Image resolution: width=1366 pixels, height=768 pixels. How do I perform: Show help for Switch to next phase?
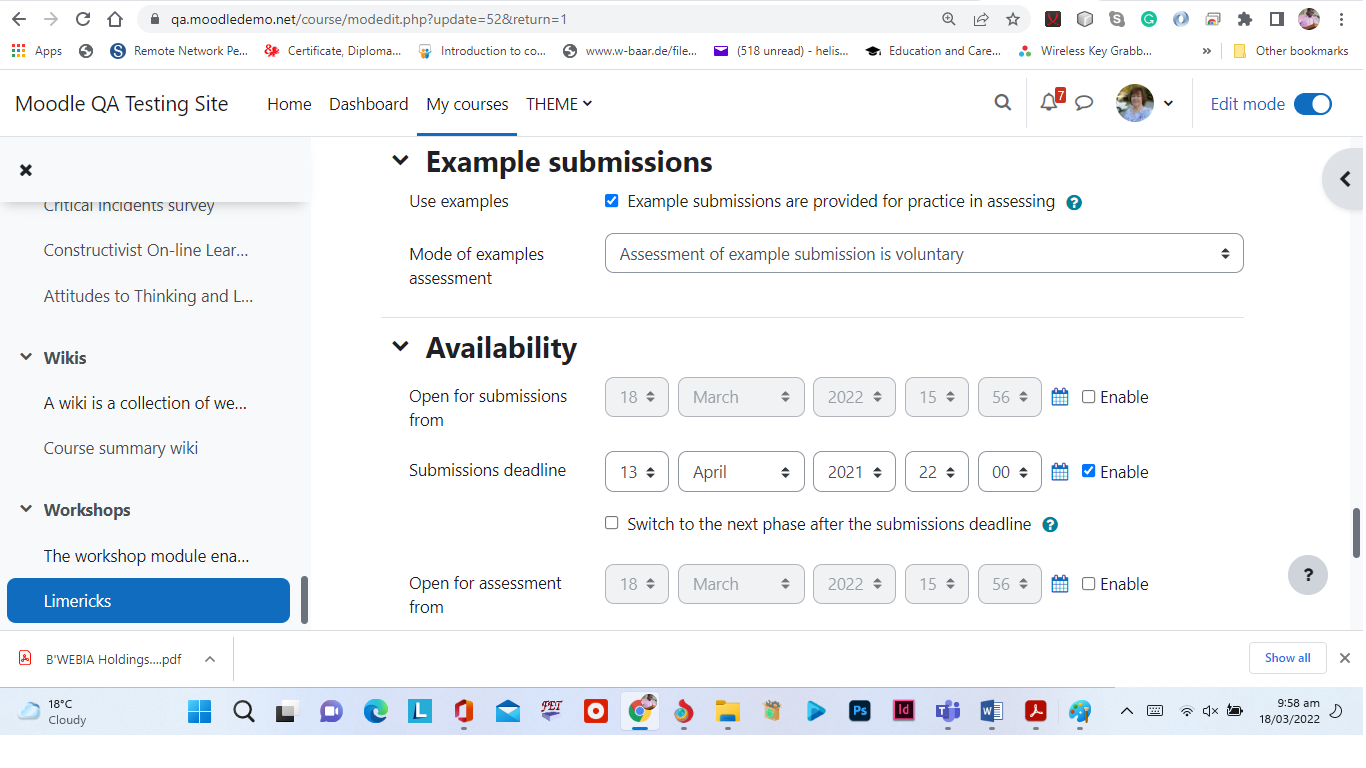click(1050, 525)
